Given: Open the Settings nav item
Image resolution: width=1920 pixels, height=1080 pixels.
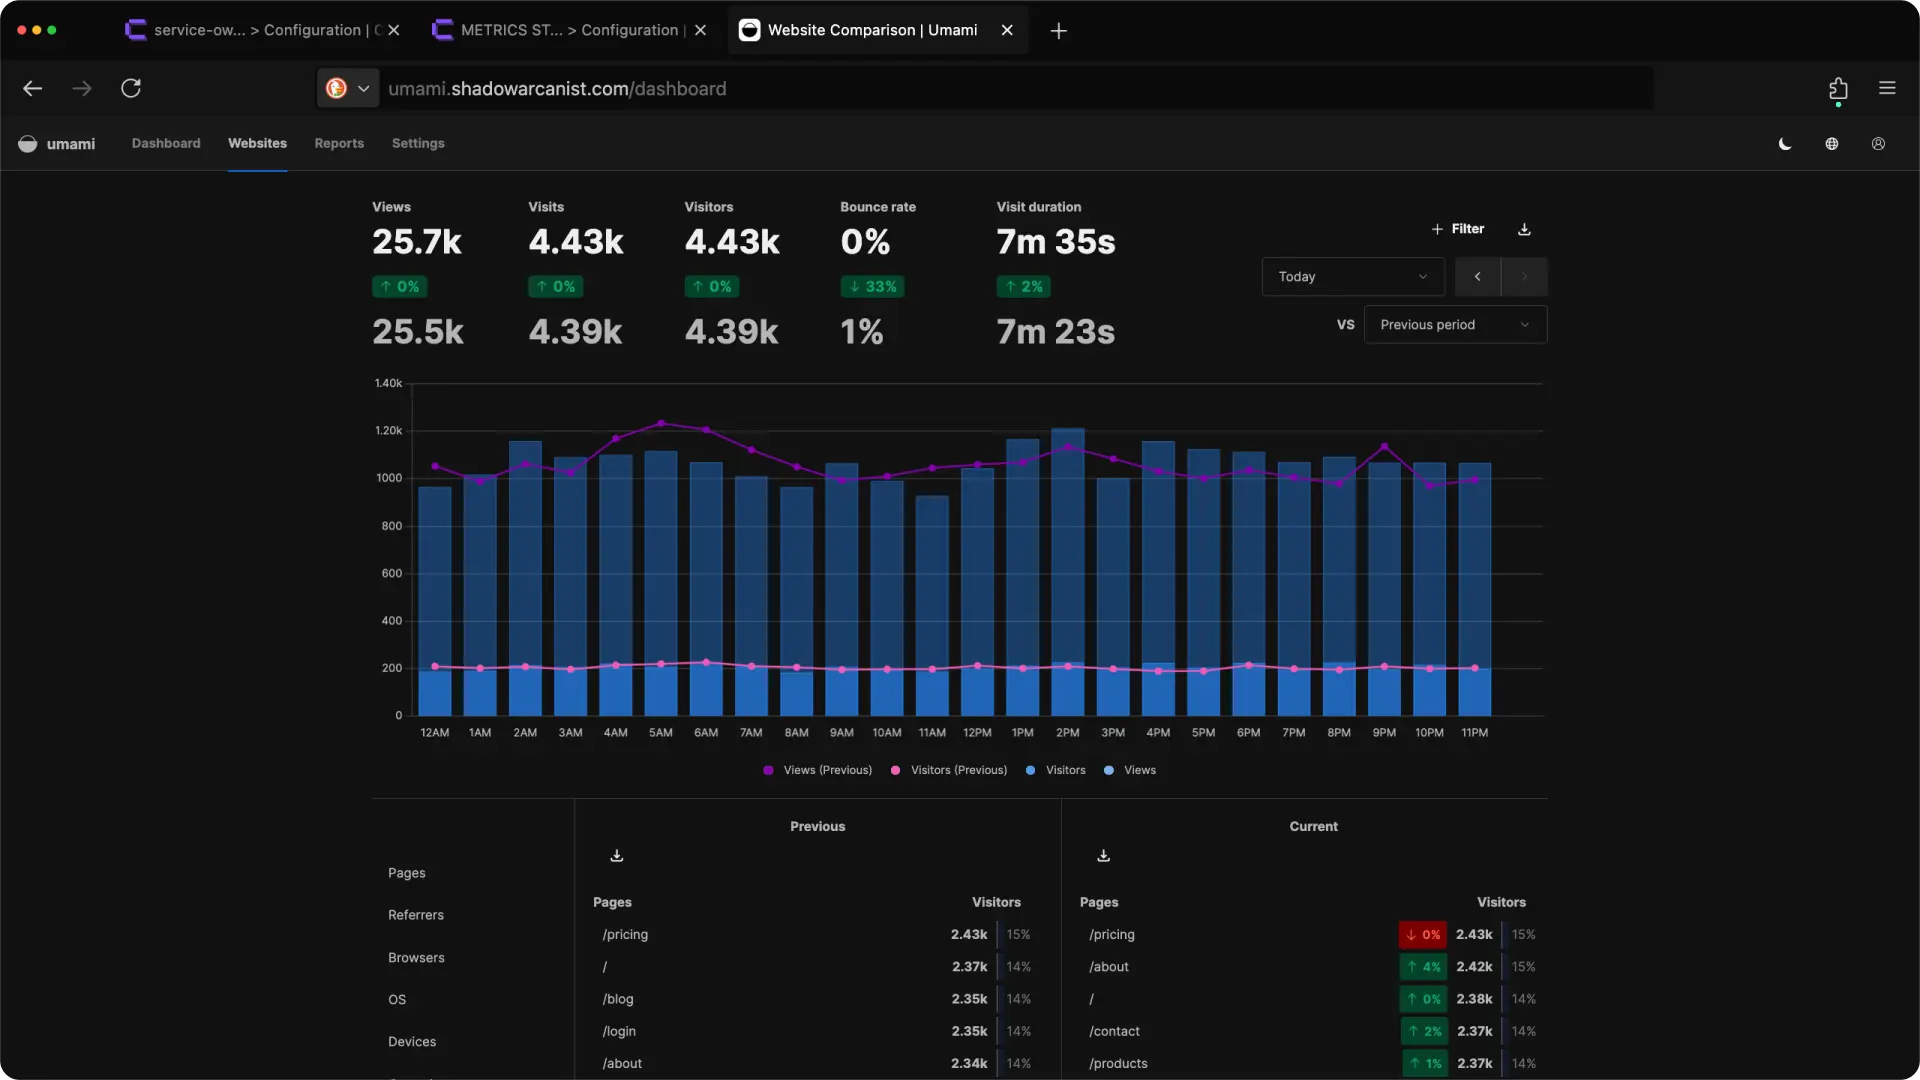Looking at the screenshot, I should [x=418, y=144].
